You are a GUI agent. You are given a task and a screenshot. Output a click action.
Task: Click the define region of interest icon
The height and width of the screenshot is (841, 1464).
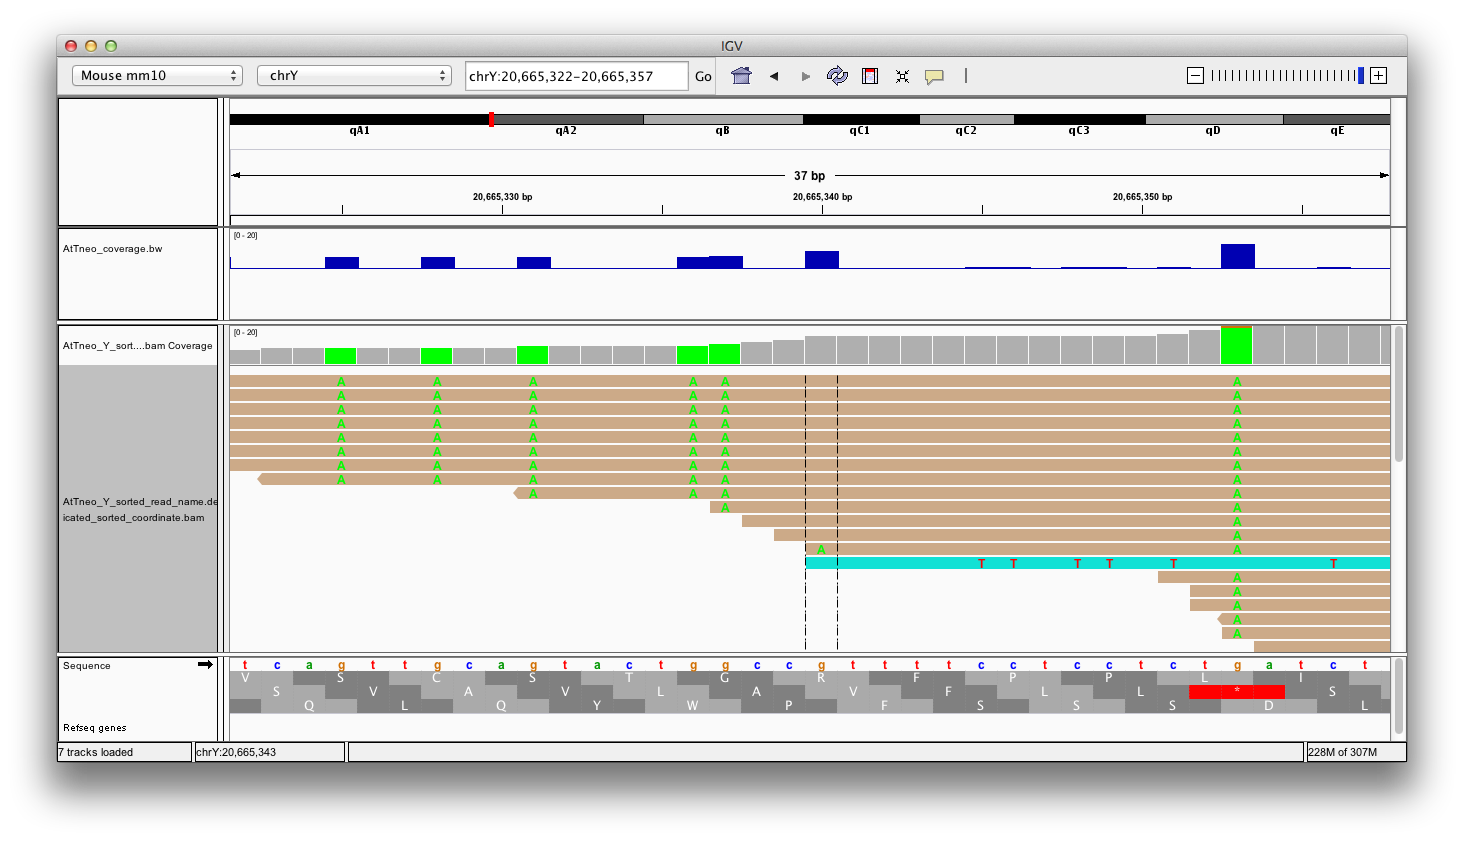tap(870, 76)
